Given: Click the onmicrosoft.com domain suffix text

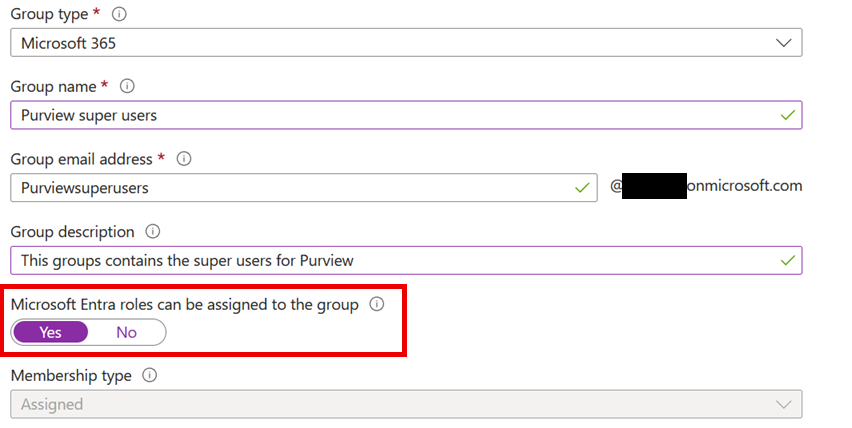Looking at the screenshot, I should click(744, 186).
